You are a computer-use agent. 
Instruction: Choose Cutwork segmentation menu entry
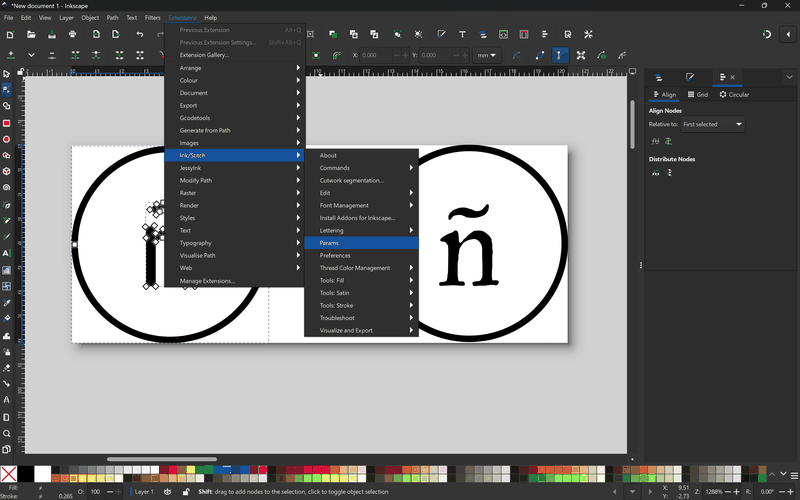pyautogui.click(x=361, y=180)
